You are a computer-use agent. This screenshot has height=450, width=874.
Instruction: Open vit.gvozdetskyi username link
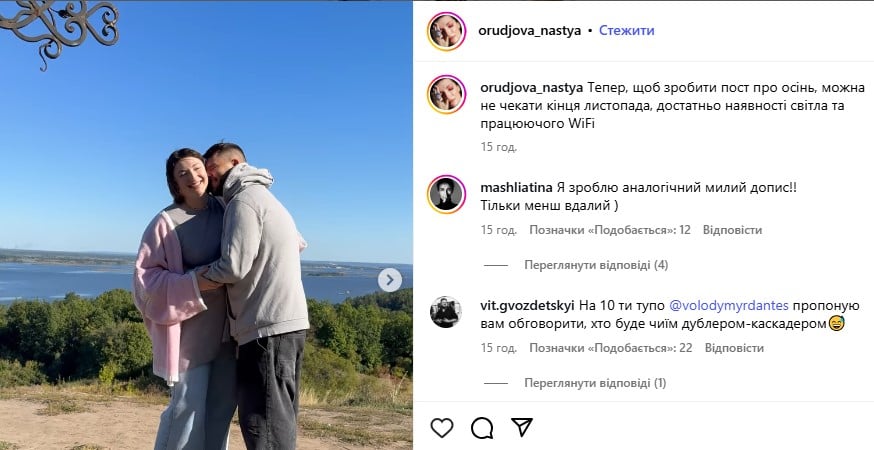(527, 306)
